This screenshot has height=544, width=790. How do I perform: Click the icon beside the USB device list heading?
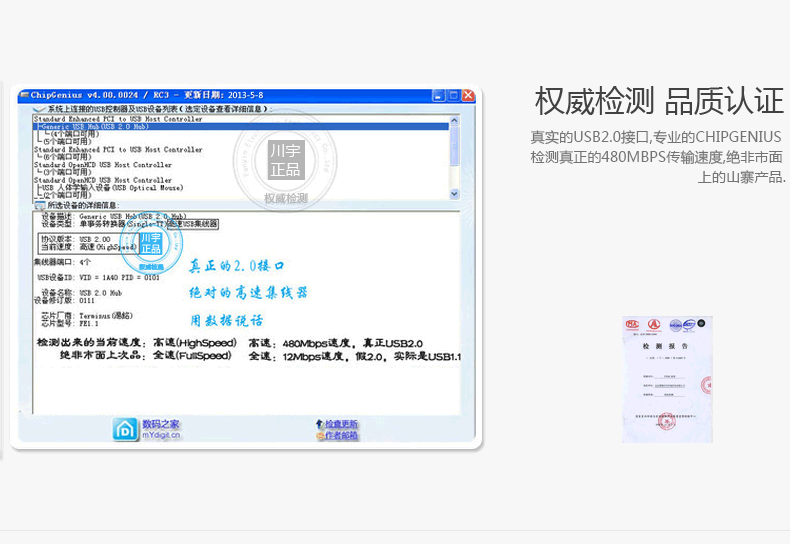(x=39, y=109)
